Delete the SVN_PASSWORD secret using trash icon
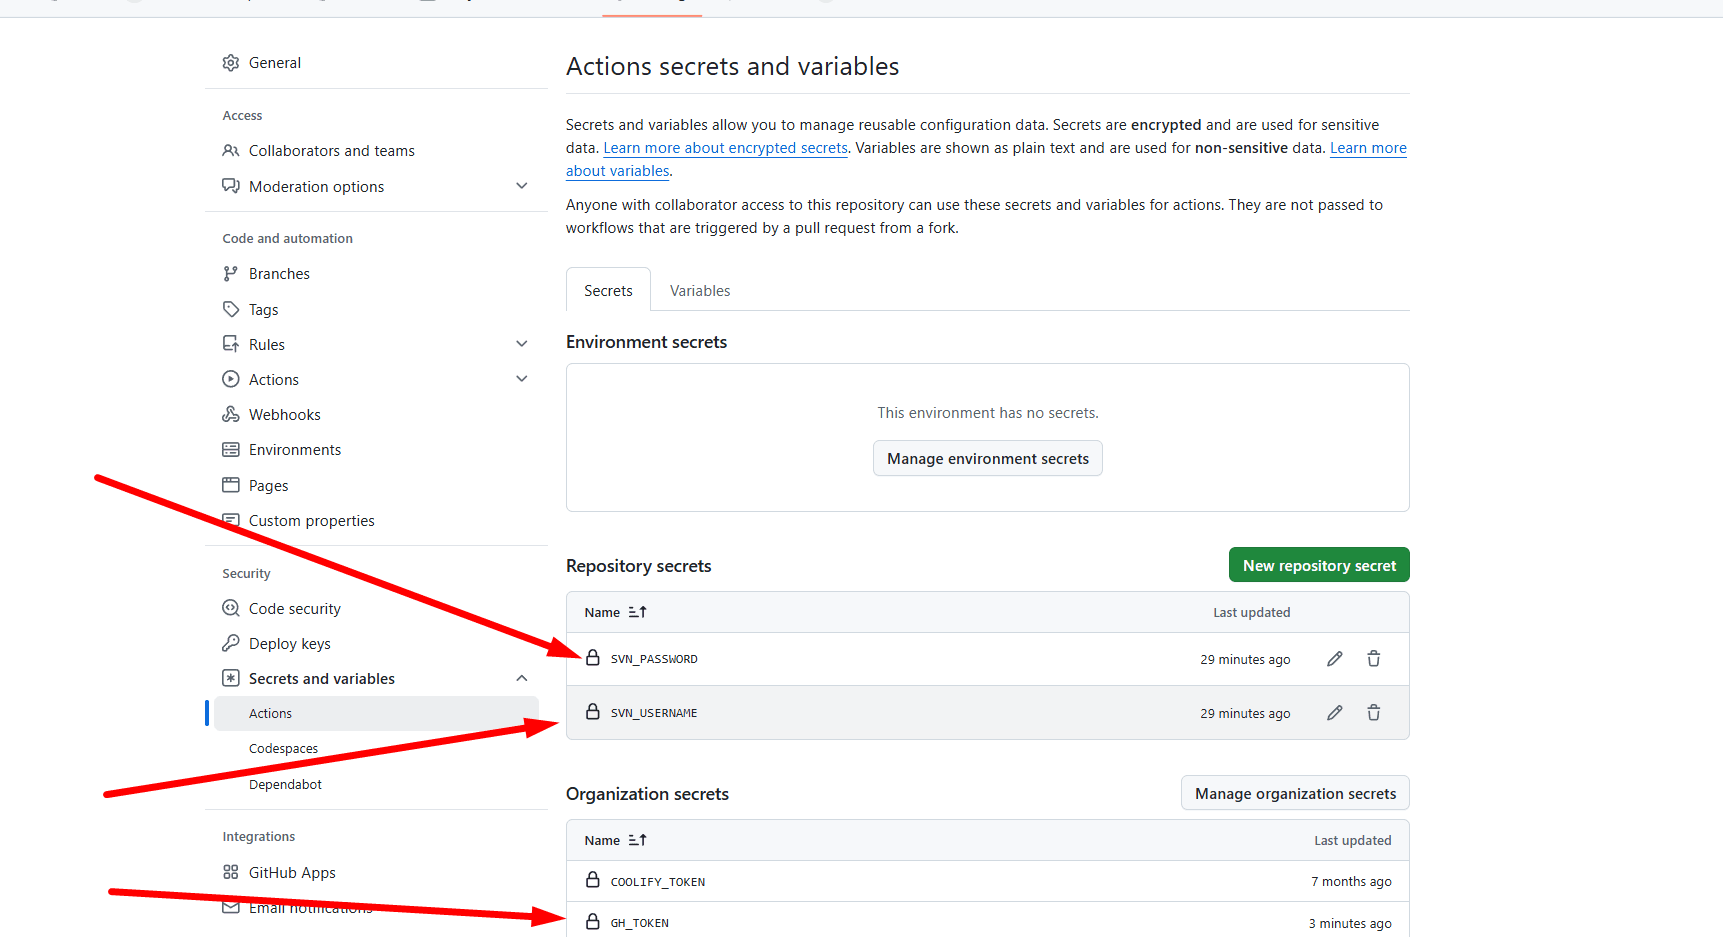Image resolution: width=1723 pixels, height=937 pixels. tap(1374, 659)
